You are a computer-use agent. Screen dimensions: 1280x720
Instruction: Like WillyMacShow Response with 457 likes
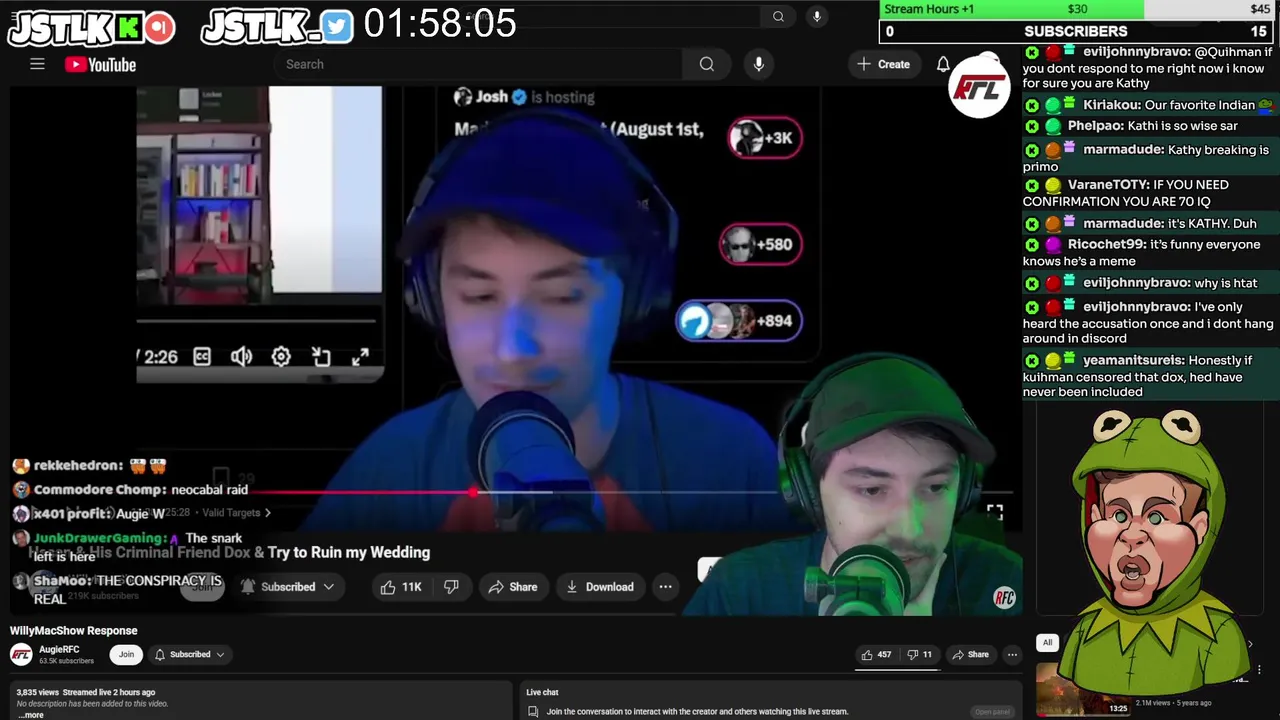pos(875,655)
